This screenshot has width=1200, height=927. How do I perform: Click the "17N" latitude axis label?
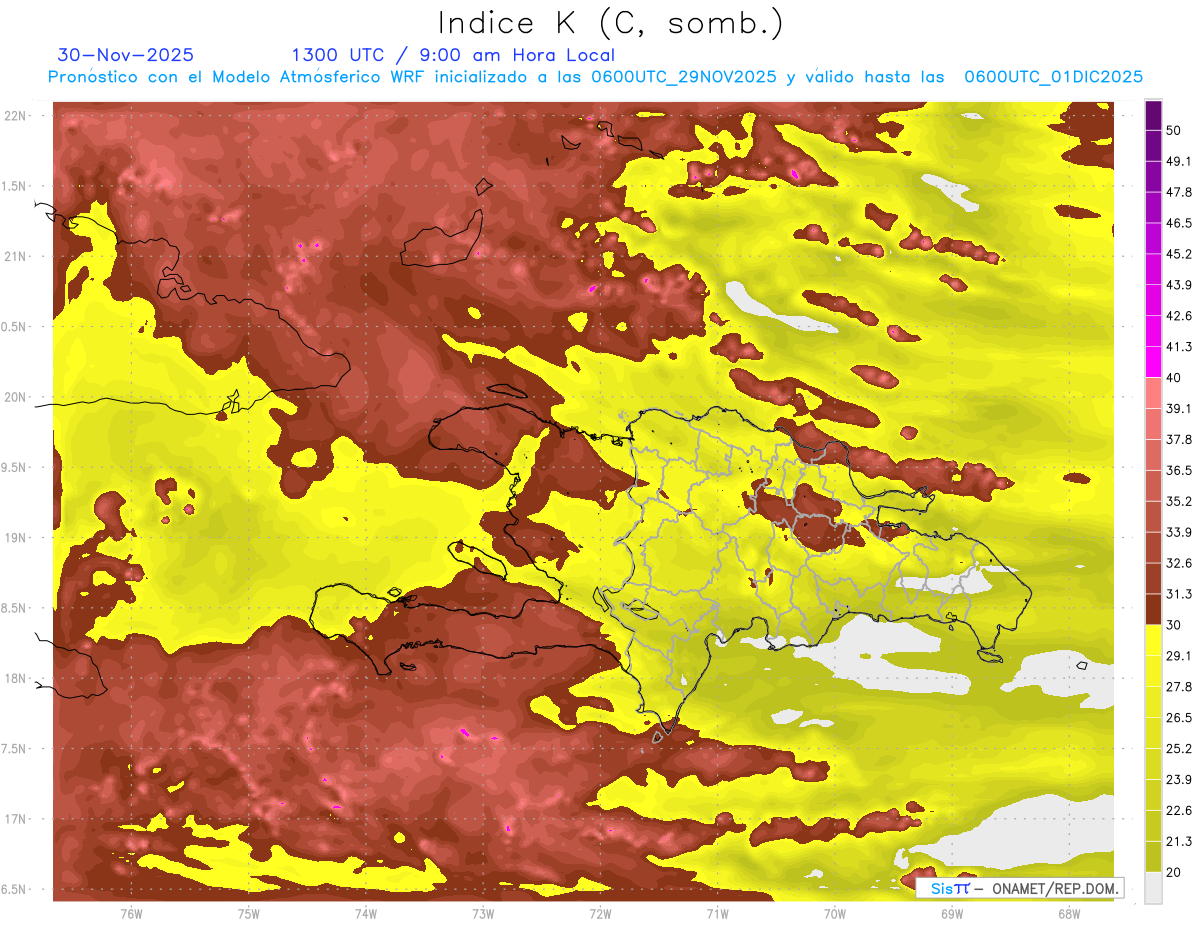coord(17,819)
